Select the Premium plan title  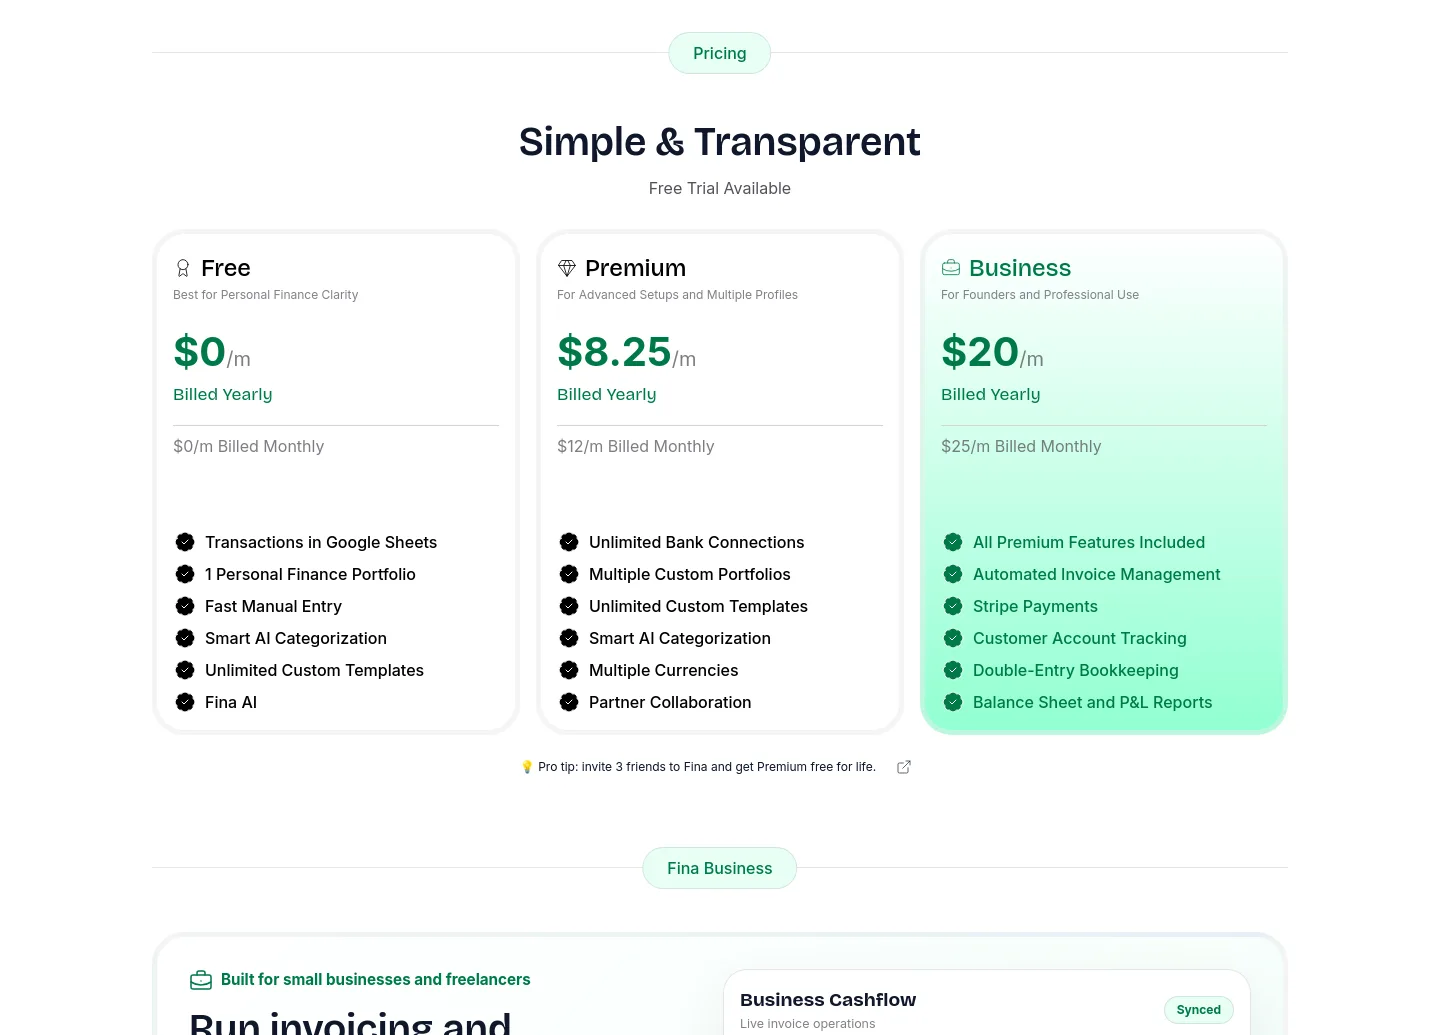tap(635, 268)
